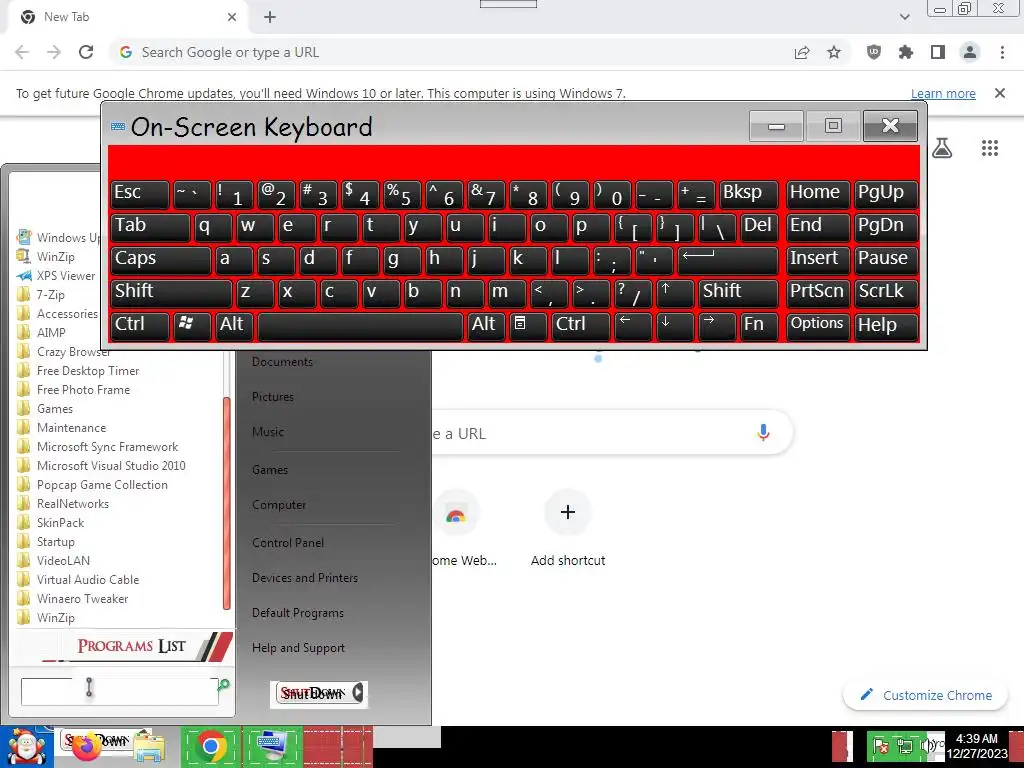Open ShutDown options arrow in Start menu
Viewport: 1024px width, 768px height.
click(x=358, y=693)
